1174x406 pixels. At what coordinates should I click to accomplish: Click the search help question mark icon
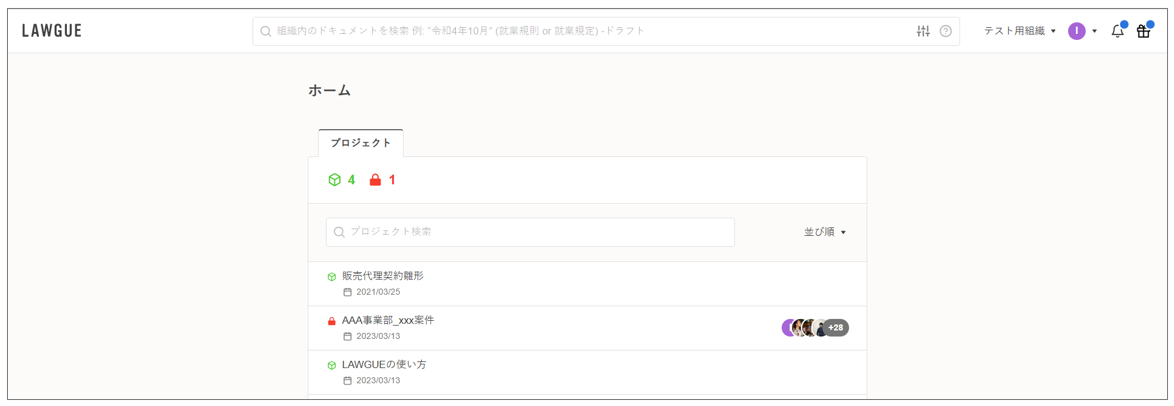pos(946,31)
